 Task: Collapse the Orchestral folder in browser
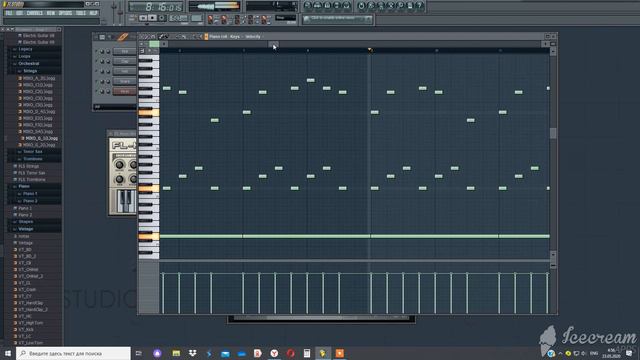[29, 64]
